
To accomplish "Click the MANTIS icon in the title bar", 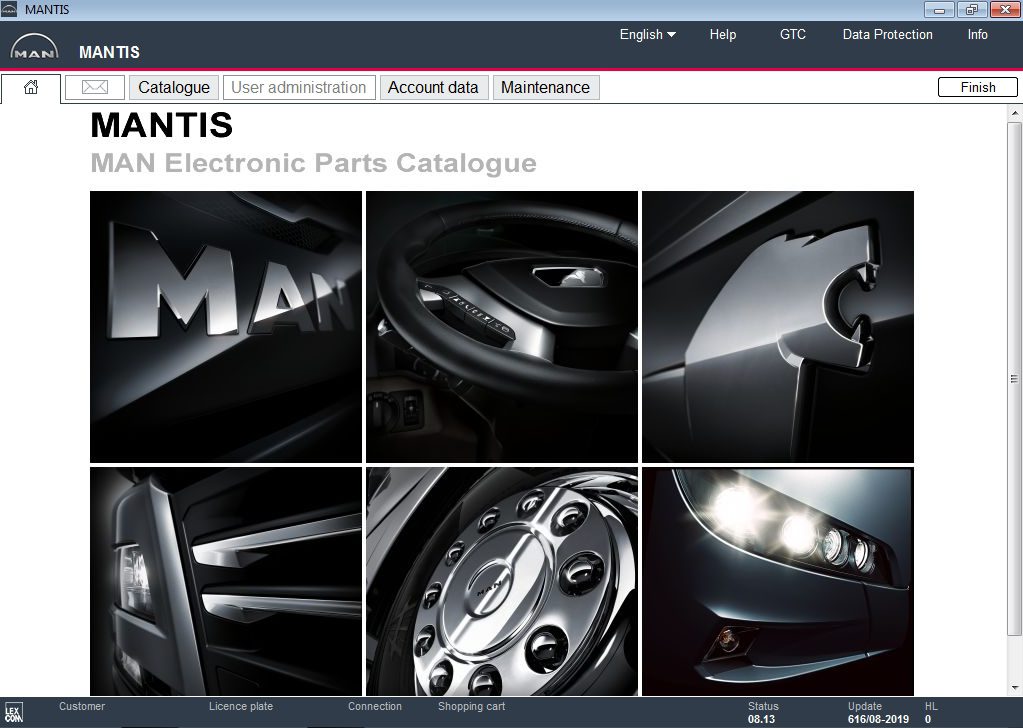I will coord(11,9).
